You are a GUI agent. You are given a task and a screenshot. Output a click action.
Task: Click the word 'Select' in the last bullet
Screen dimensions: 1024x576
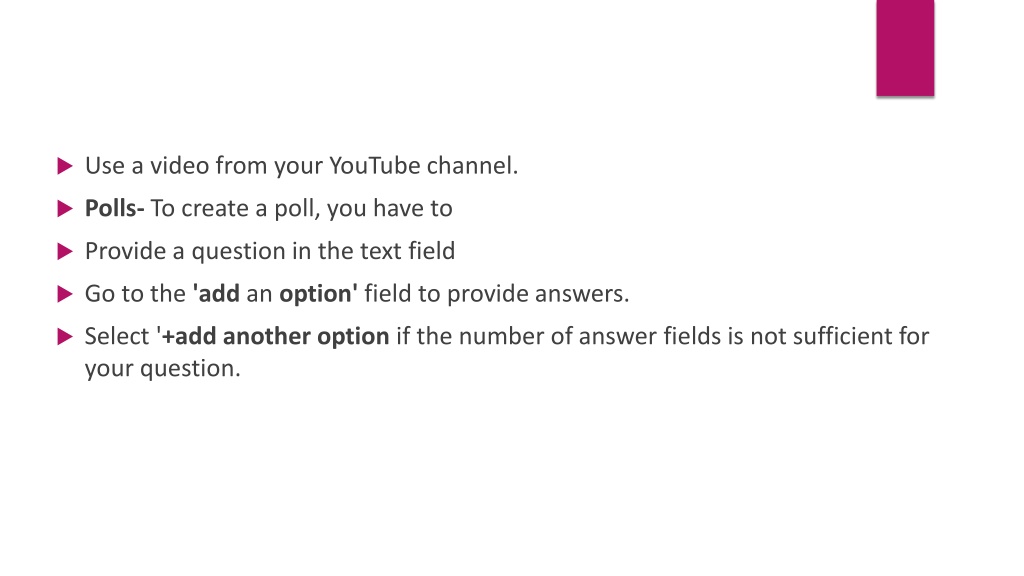click(117, 336)
